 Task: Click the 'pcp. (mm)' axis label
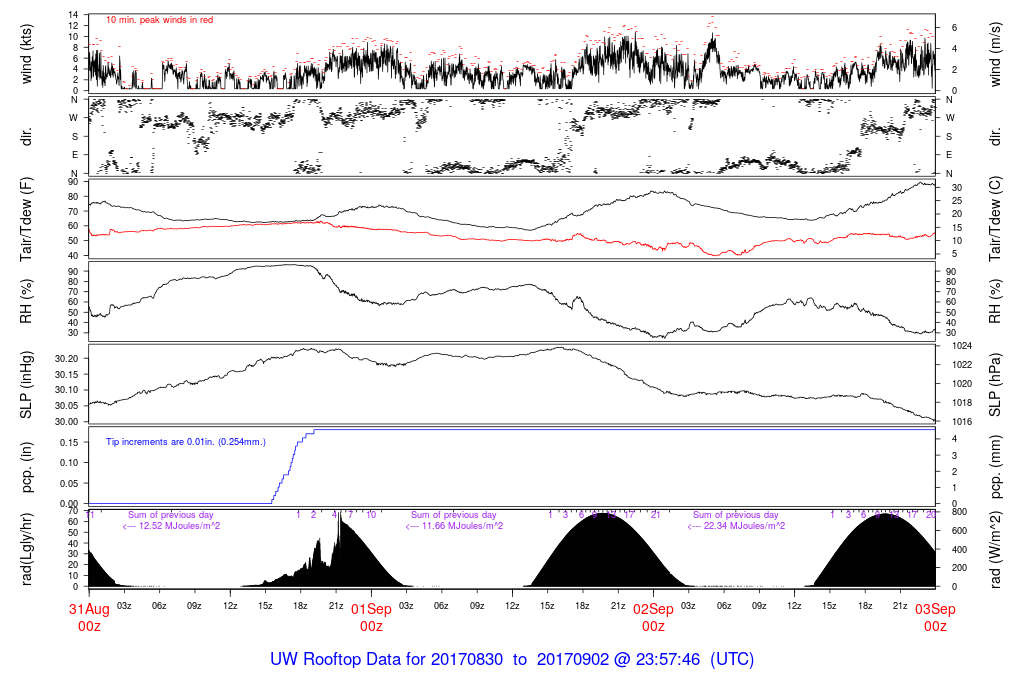[x=995, y=468]
